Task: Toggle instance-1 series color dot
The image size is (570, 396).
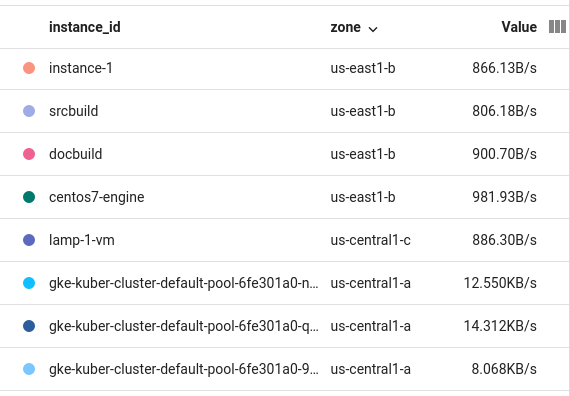Action: tap(29, 68)
